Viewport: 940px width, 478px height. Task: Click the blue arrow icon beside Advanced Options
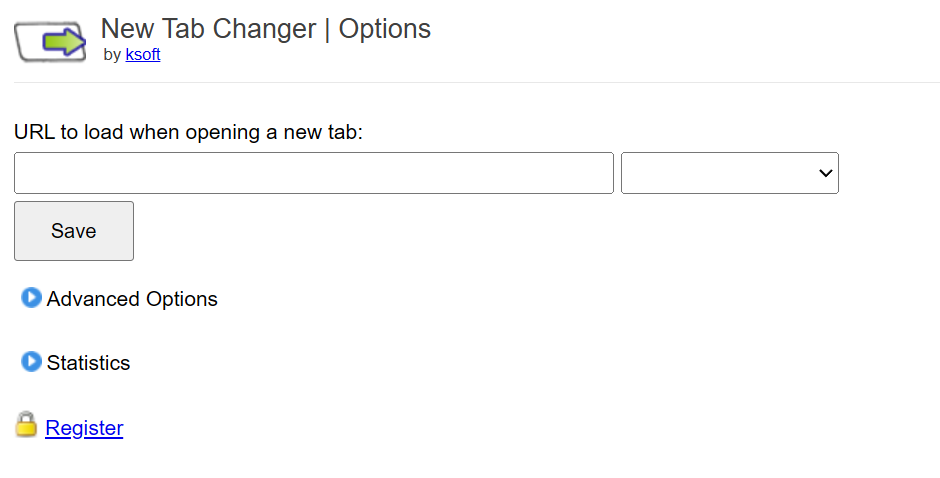pyautogui.click(x=31, y=298)
